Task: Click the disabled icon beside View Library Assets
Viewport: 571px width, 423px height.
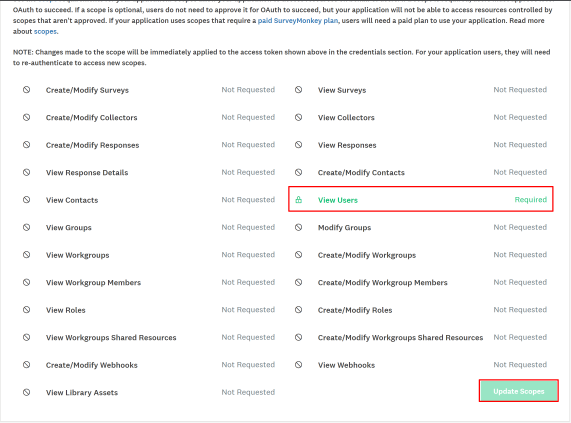Action: (x=27, y=392)
